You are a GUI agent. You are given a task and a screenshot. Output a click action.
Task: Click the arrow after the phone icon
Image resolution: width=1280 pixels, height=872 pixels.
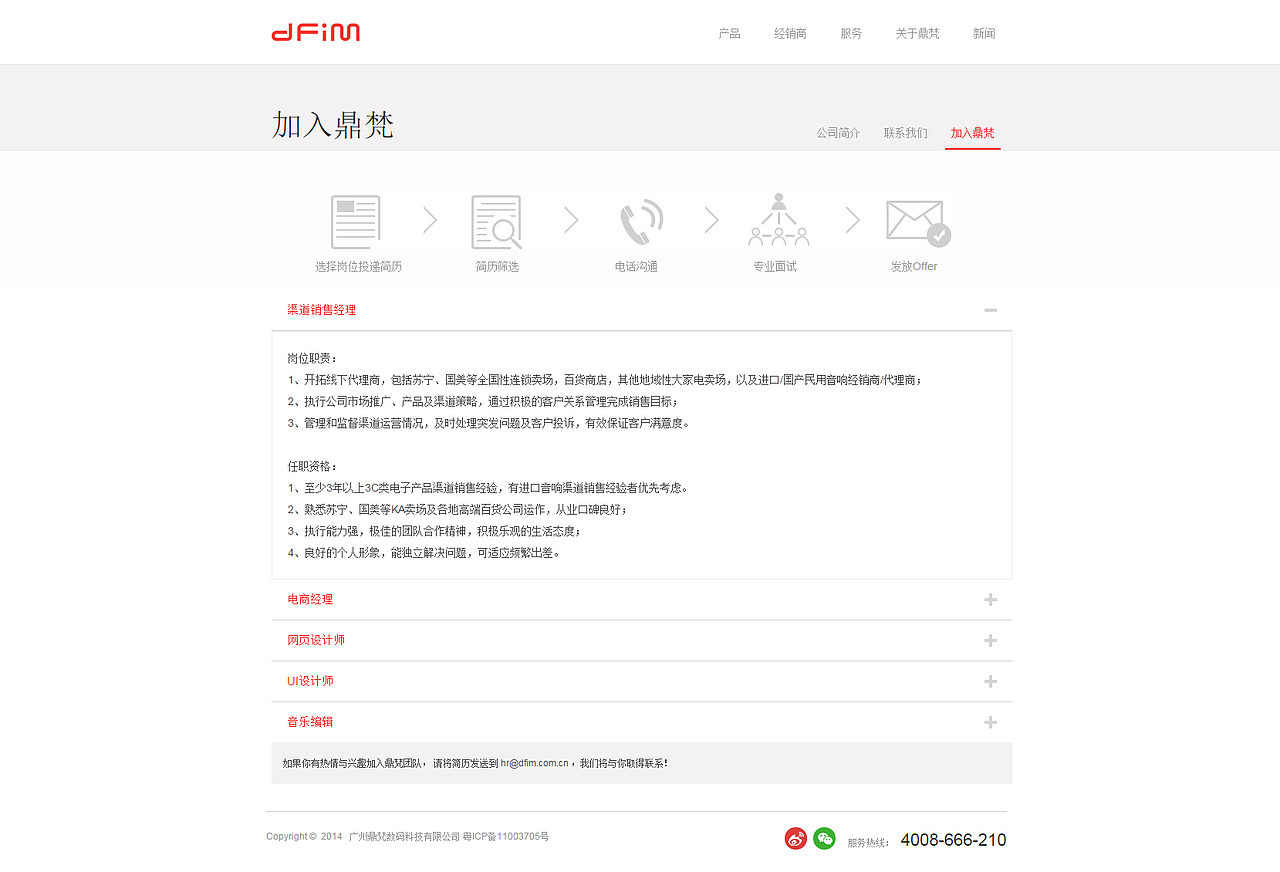coord(711,220)
